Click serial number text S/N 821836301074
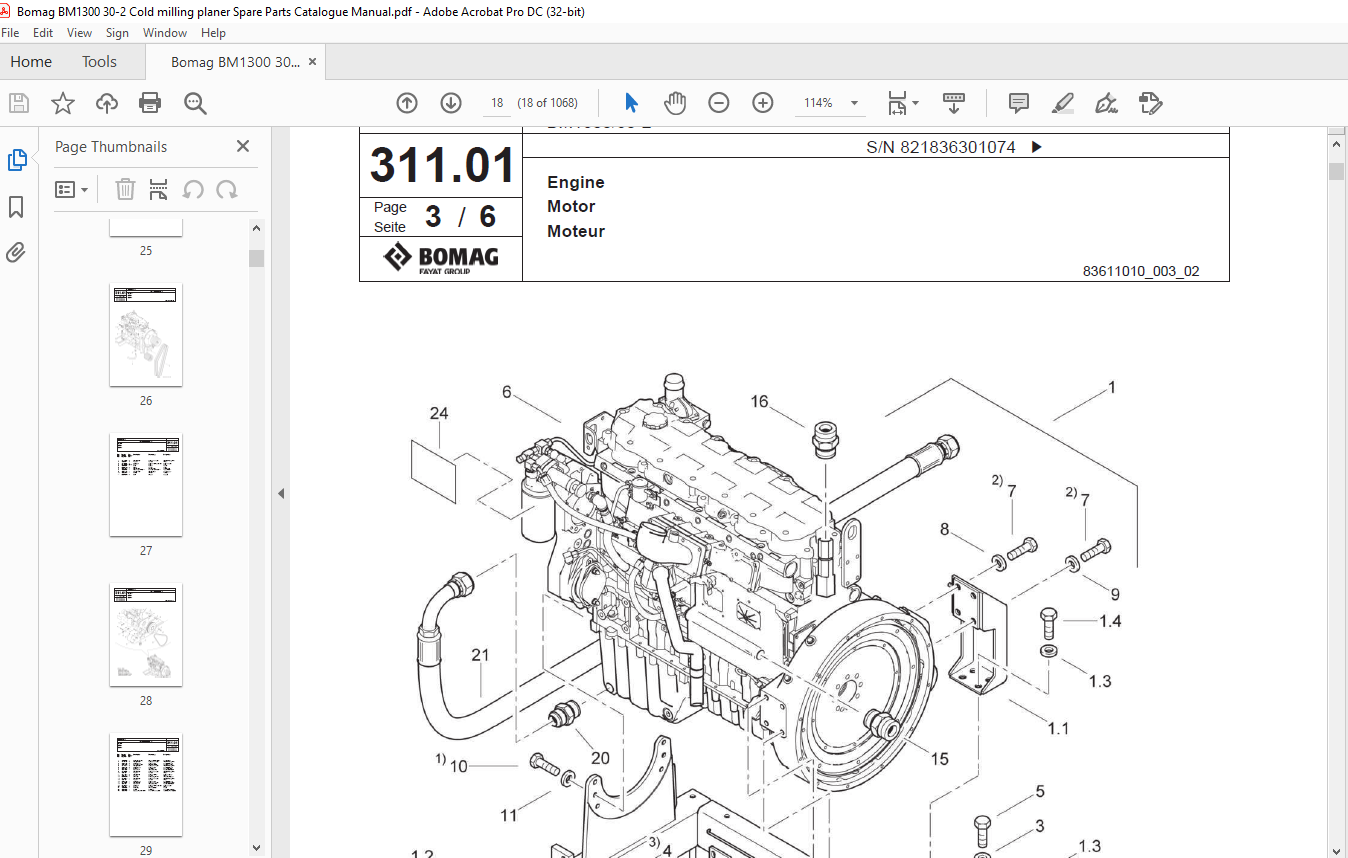Image resolution: width=1348 pixels, height=858 pixels. pos(941,147)
